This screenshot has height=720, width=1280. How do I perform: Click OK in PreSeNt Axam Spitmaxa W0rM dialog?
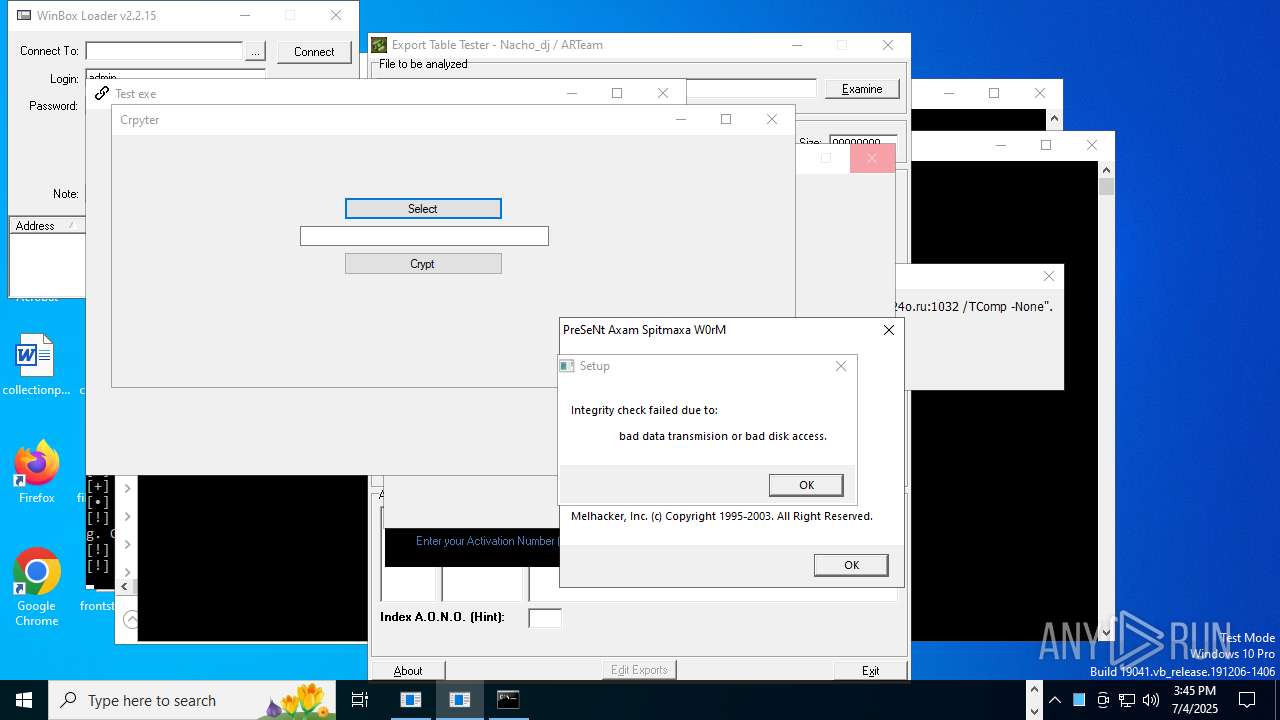click(x=851, y=565)
